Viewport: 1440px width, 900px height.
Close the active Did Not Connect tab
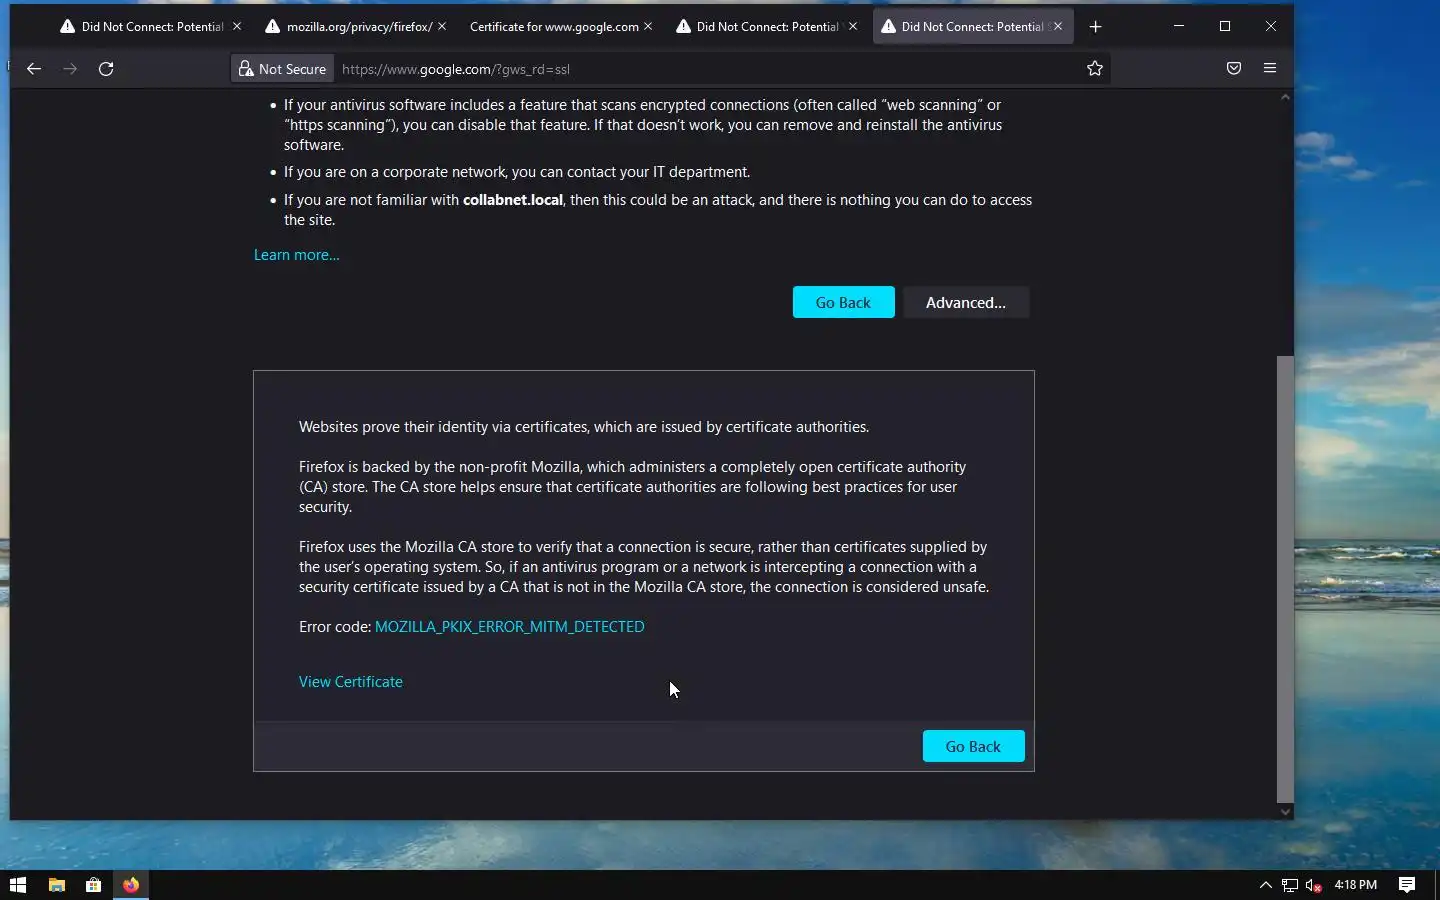click(x=1058, y=27)
